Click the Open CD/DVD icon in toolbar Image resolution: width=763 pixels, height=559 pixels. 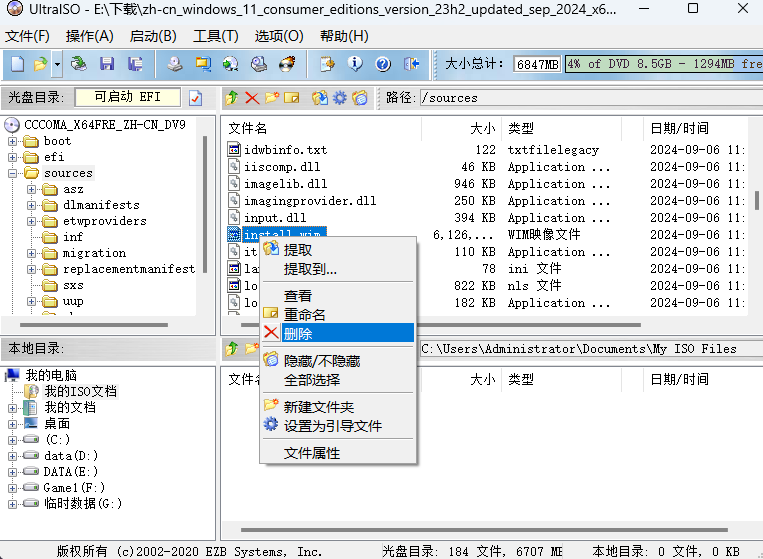point(78,64)
